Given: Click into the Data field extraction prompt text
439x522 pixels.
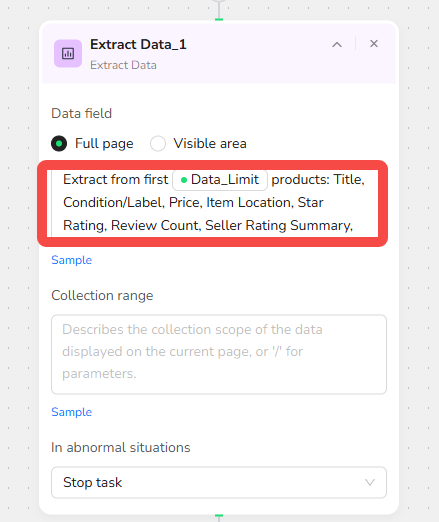Looking at the screenshot, I should click(212, 203).
